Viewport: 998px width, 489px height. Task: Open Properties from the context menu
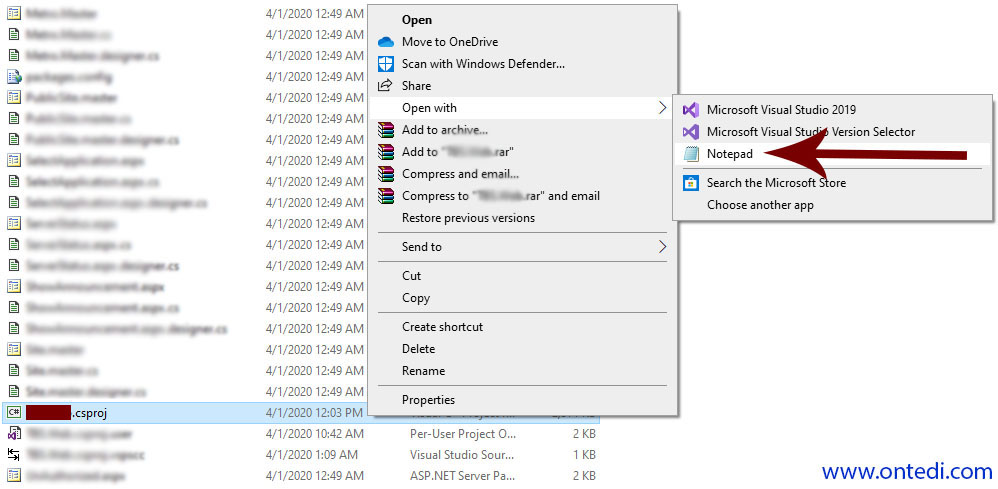point(428,400)
